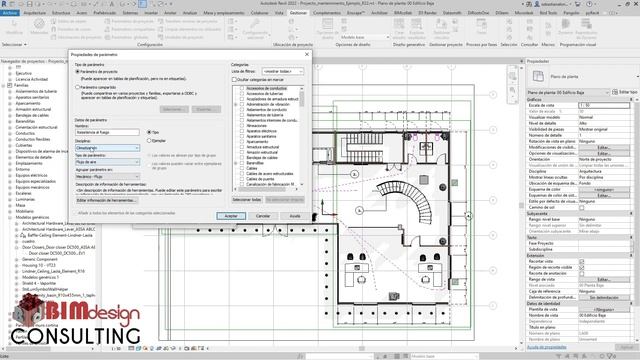Viewport: 640px width, 360px height.
Task: Check the Barandillas category
Action: tap(242, 163)
